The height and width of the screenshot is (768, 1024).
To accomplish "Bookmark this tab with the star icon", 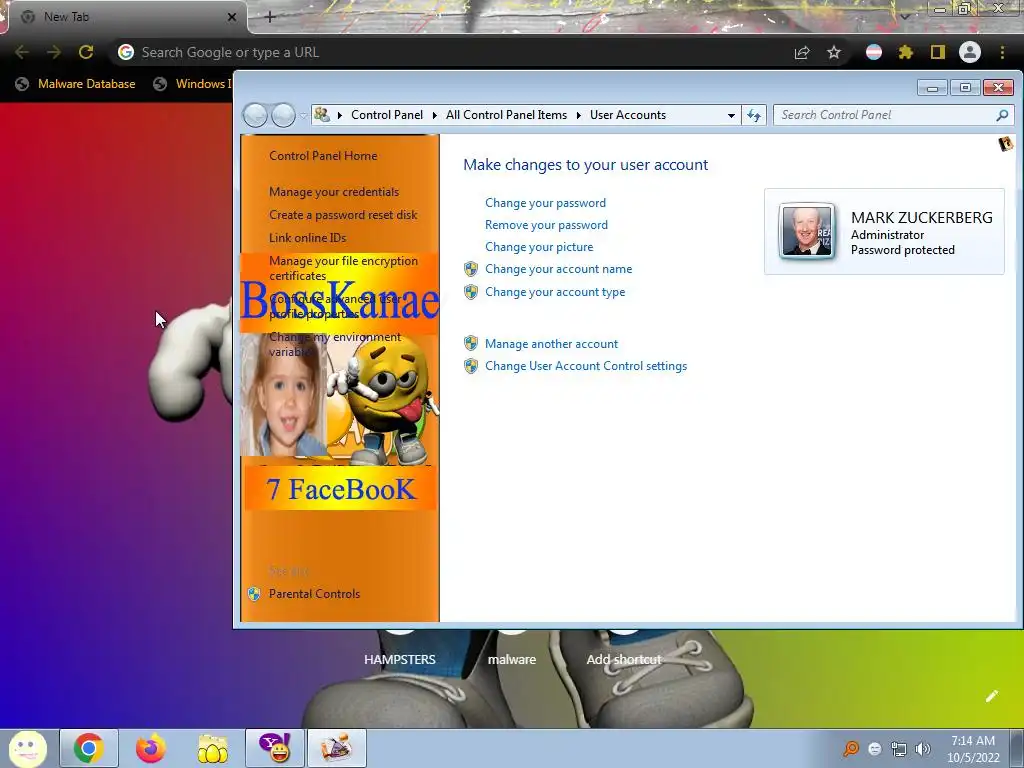I will (x=834, y=52).
